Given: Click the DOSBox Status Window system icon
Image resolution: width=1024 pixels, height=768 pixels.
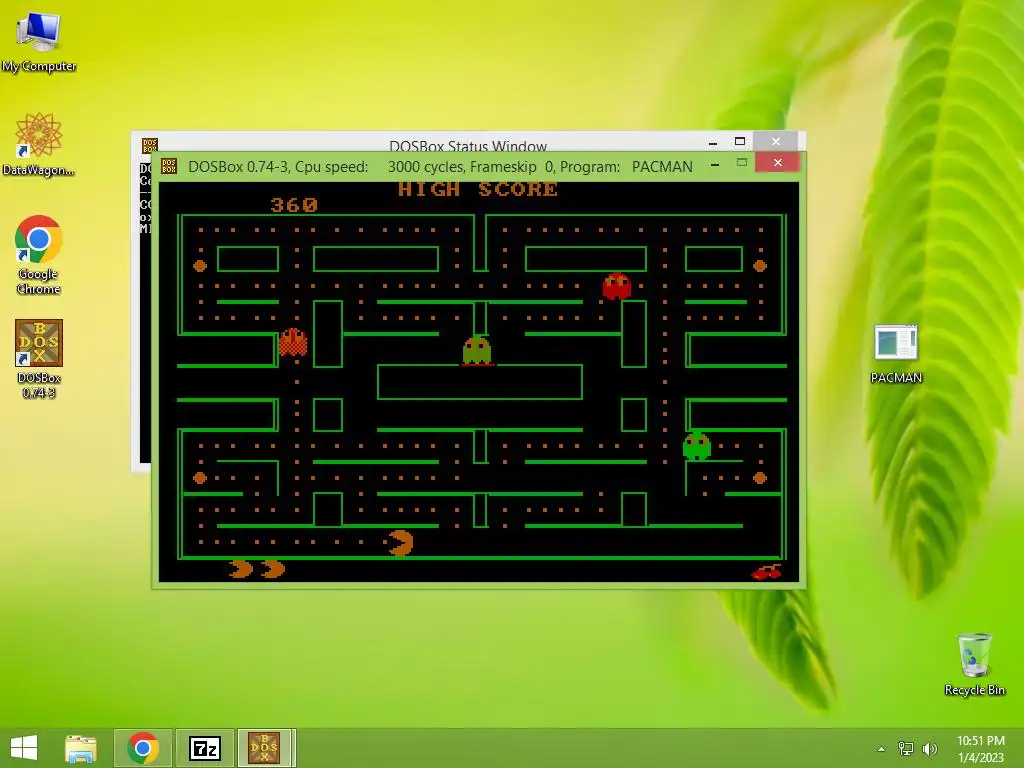Looking at the screenshot, I should coord(150,145).
